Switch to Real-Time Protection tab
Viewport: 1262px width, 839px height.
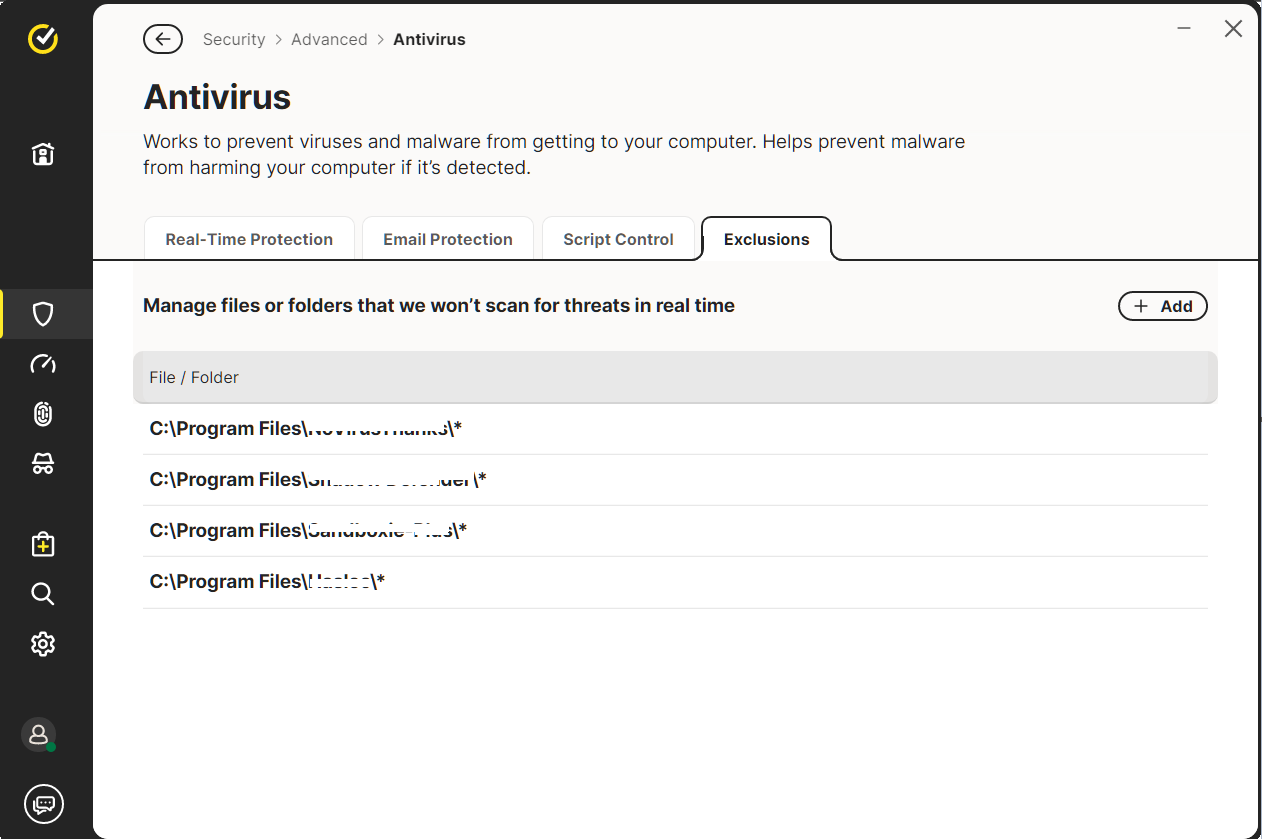249,239
